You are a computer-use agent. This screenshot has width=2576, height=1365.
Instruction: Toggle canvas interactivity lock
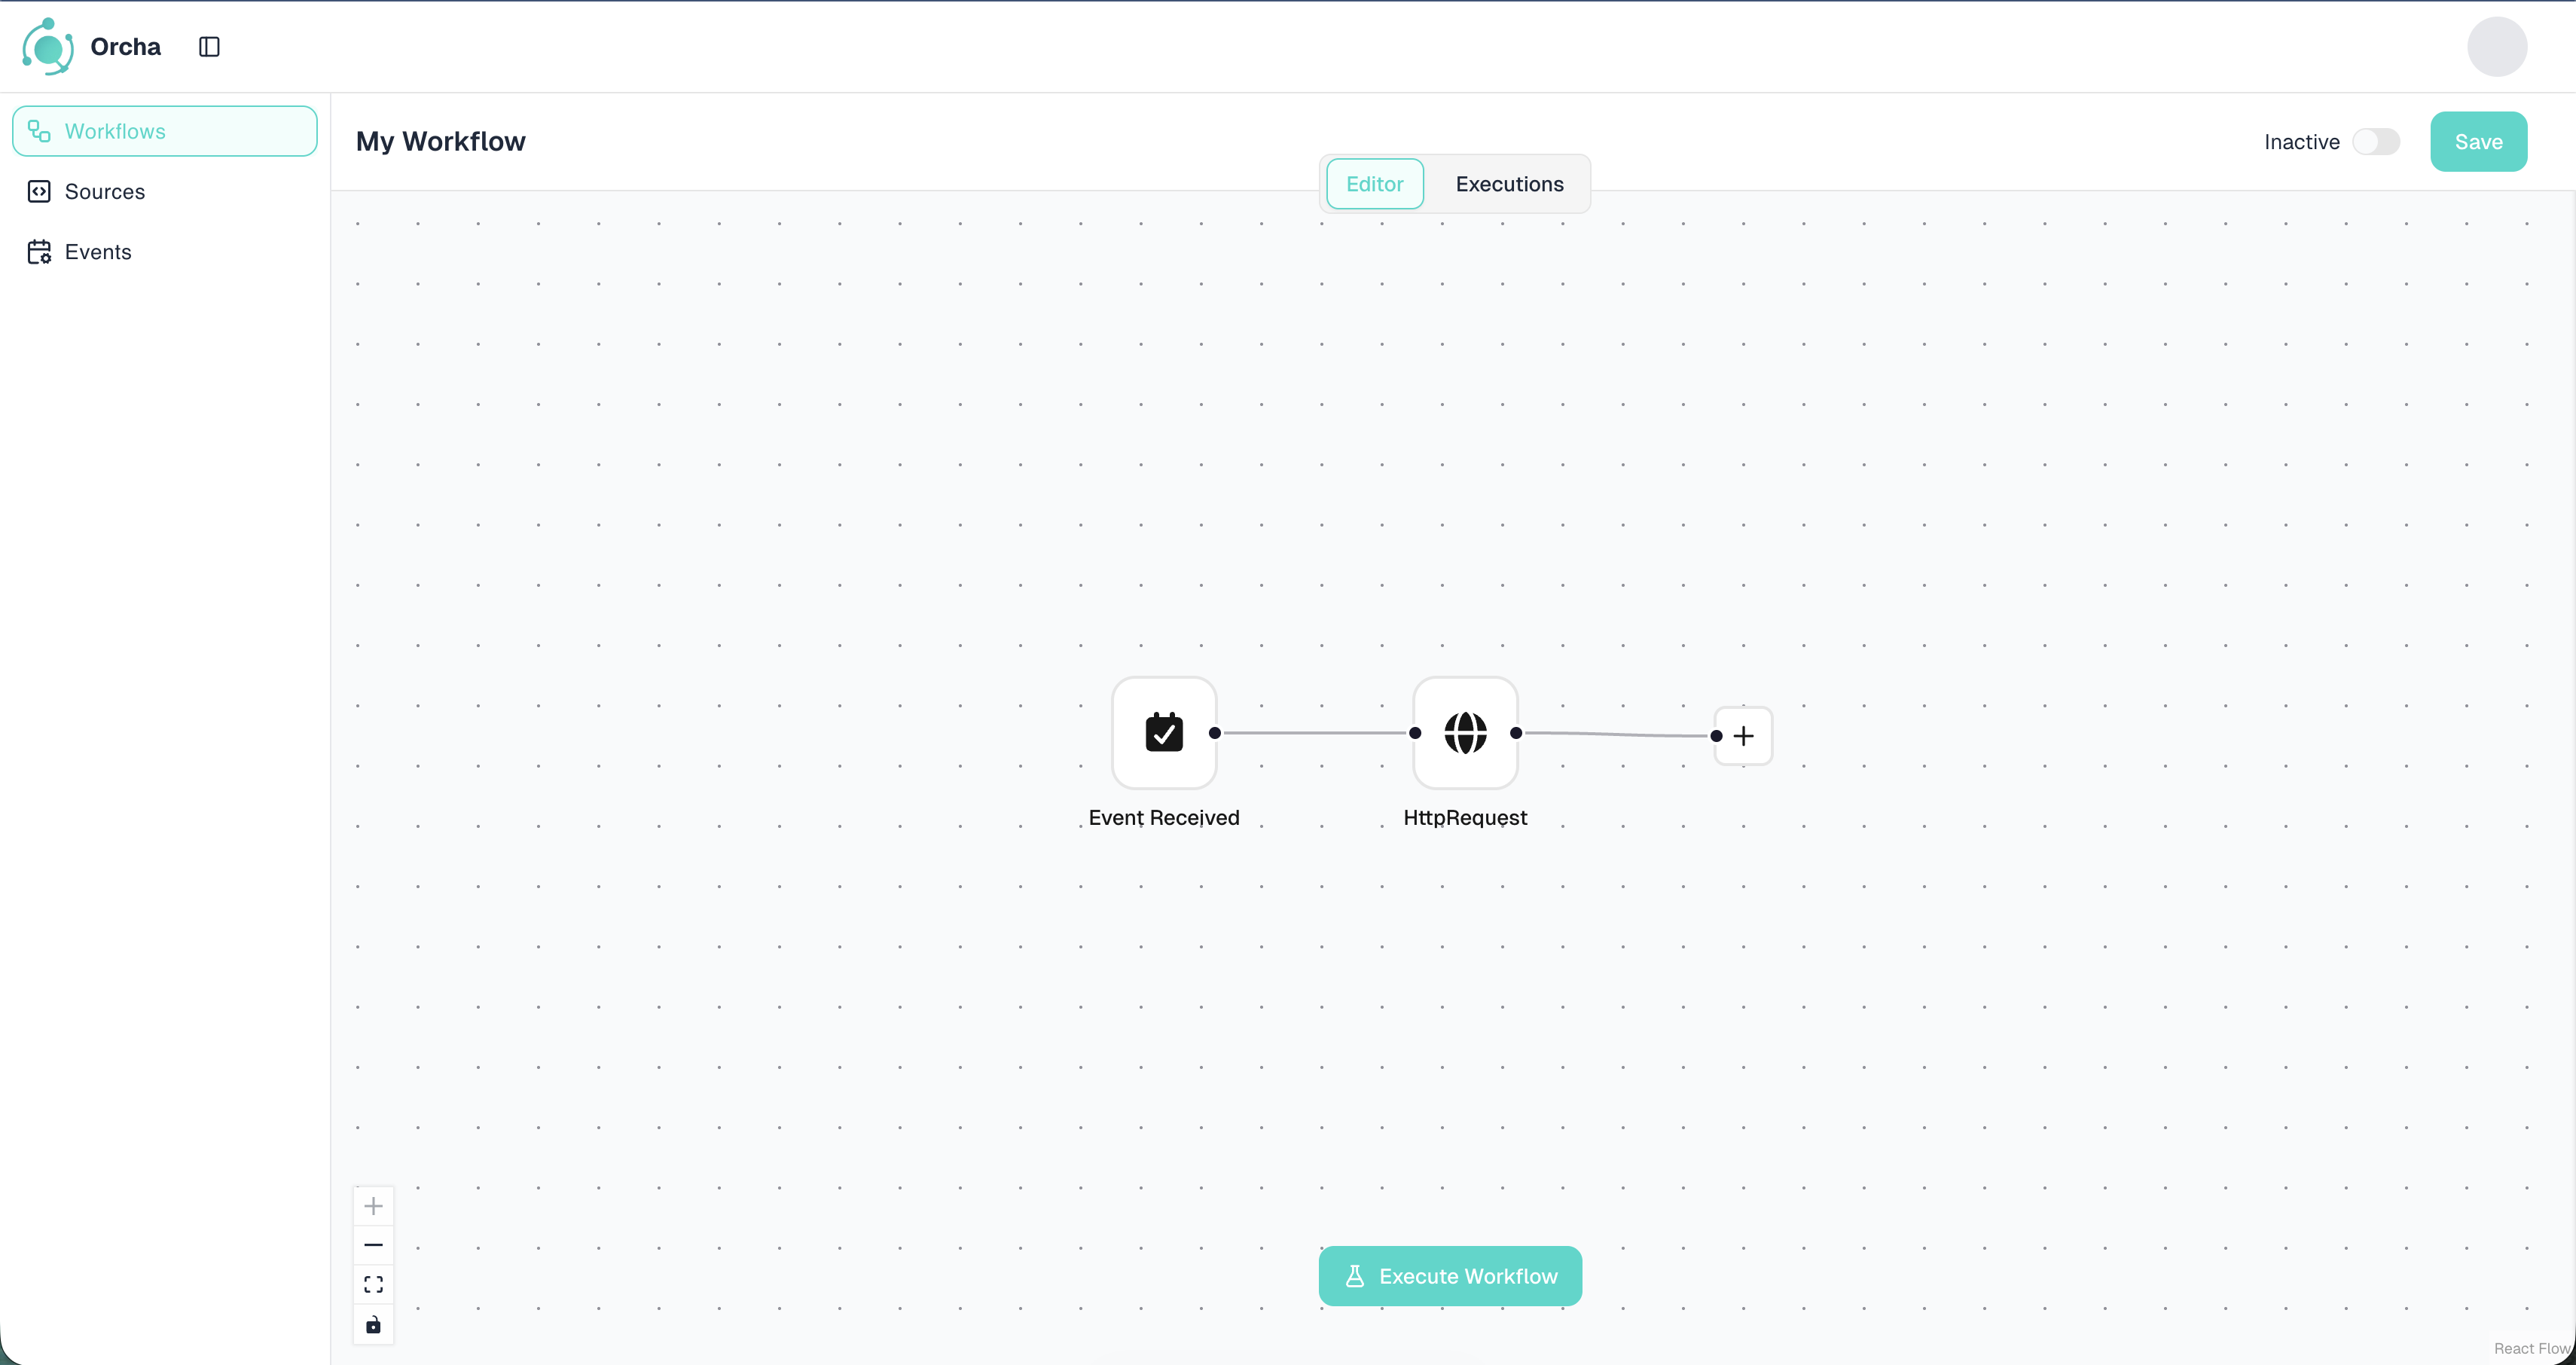tap(373, 1325)
